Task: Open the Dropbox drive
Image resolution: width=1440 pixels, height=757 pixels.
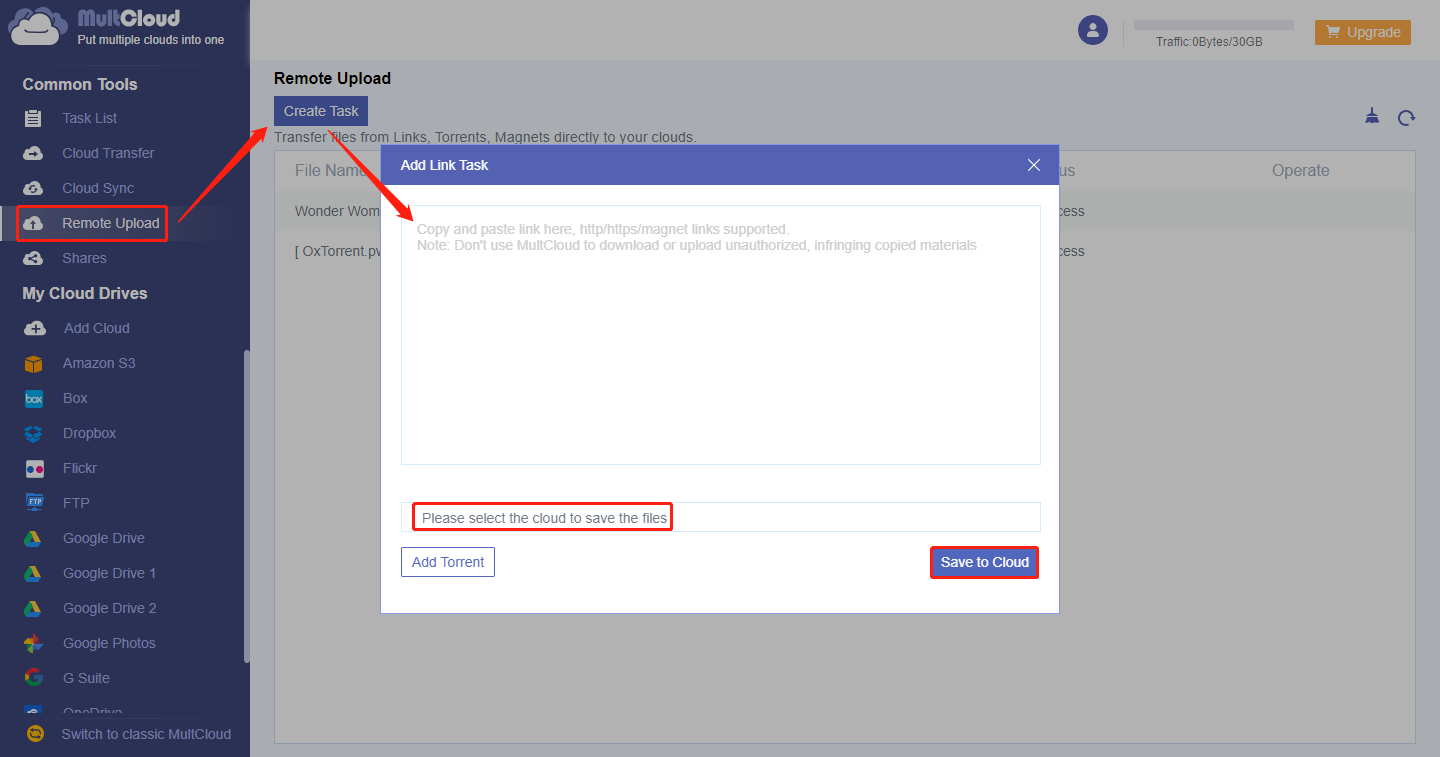Action: coord(90,433)
